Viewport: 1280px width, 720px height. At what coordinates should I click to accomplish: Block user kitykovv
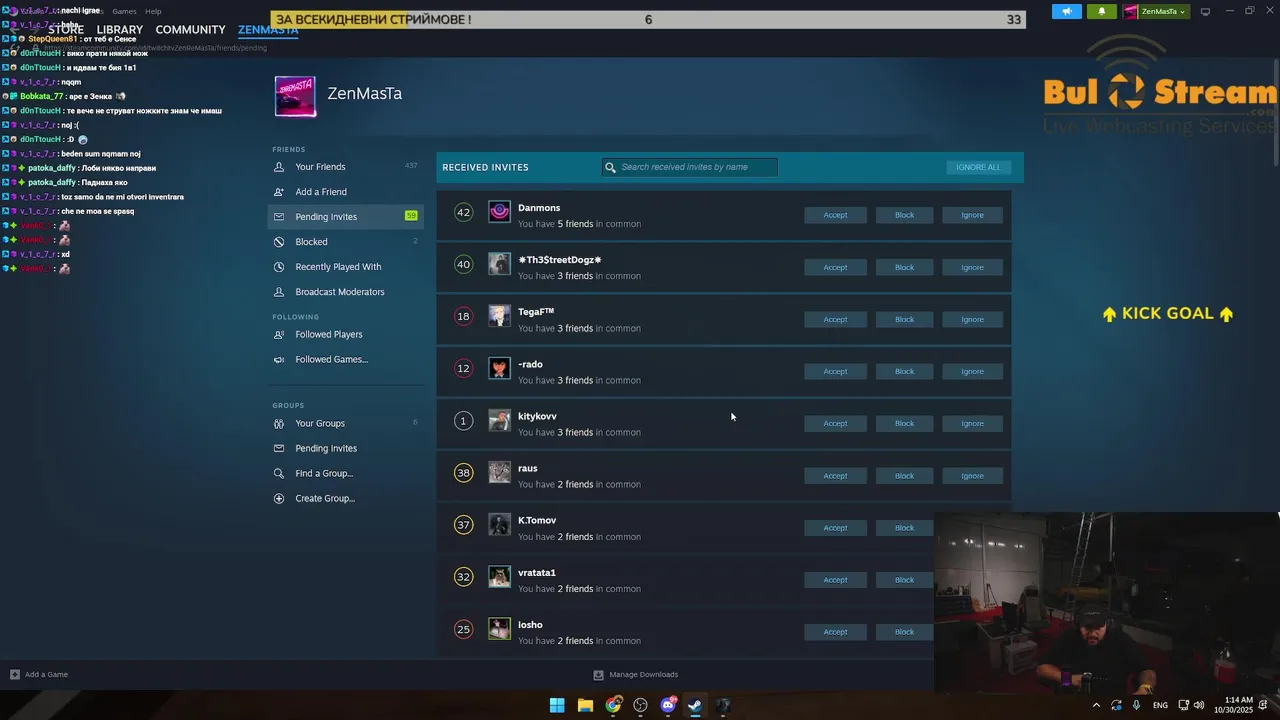[x=904, y=423]
